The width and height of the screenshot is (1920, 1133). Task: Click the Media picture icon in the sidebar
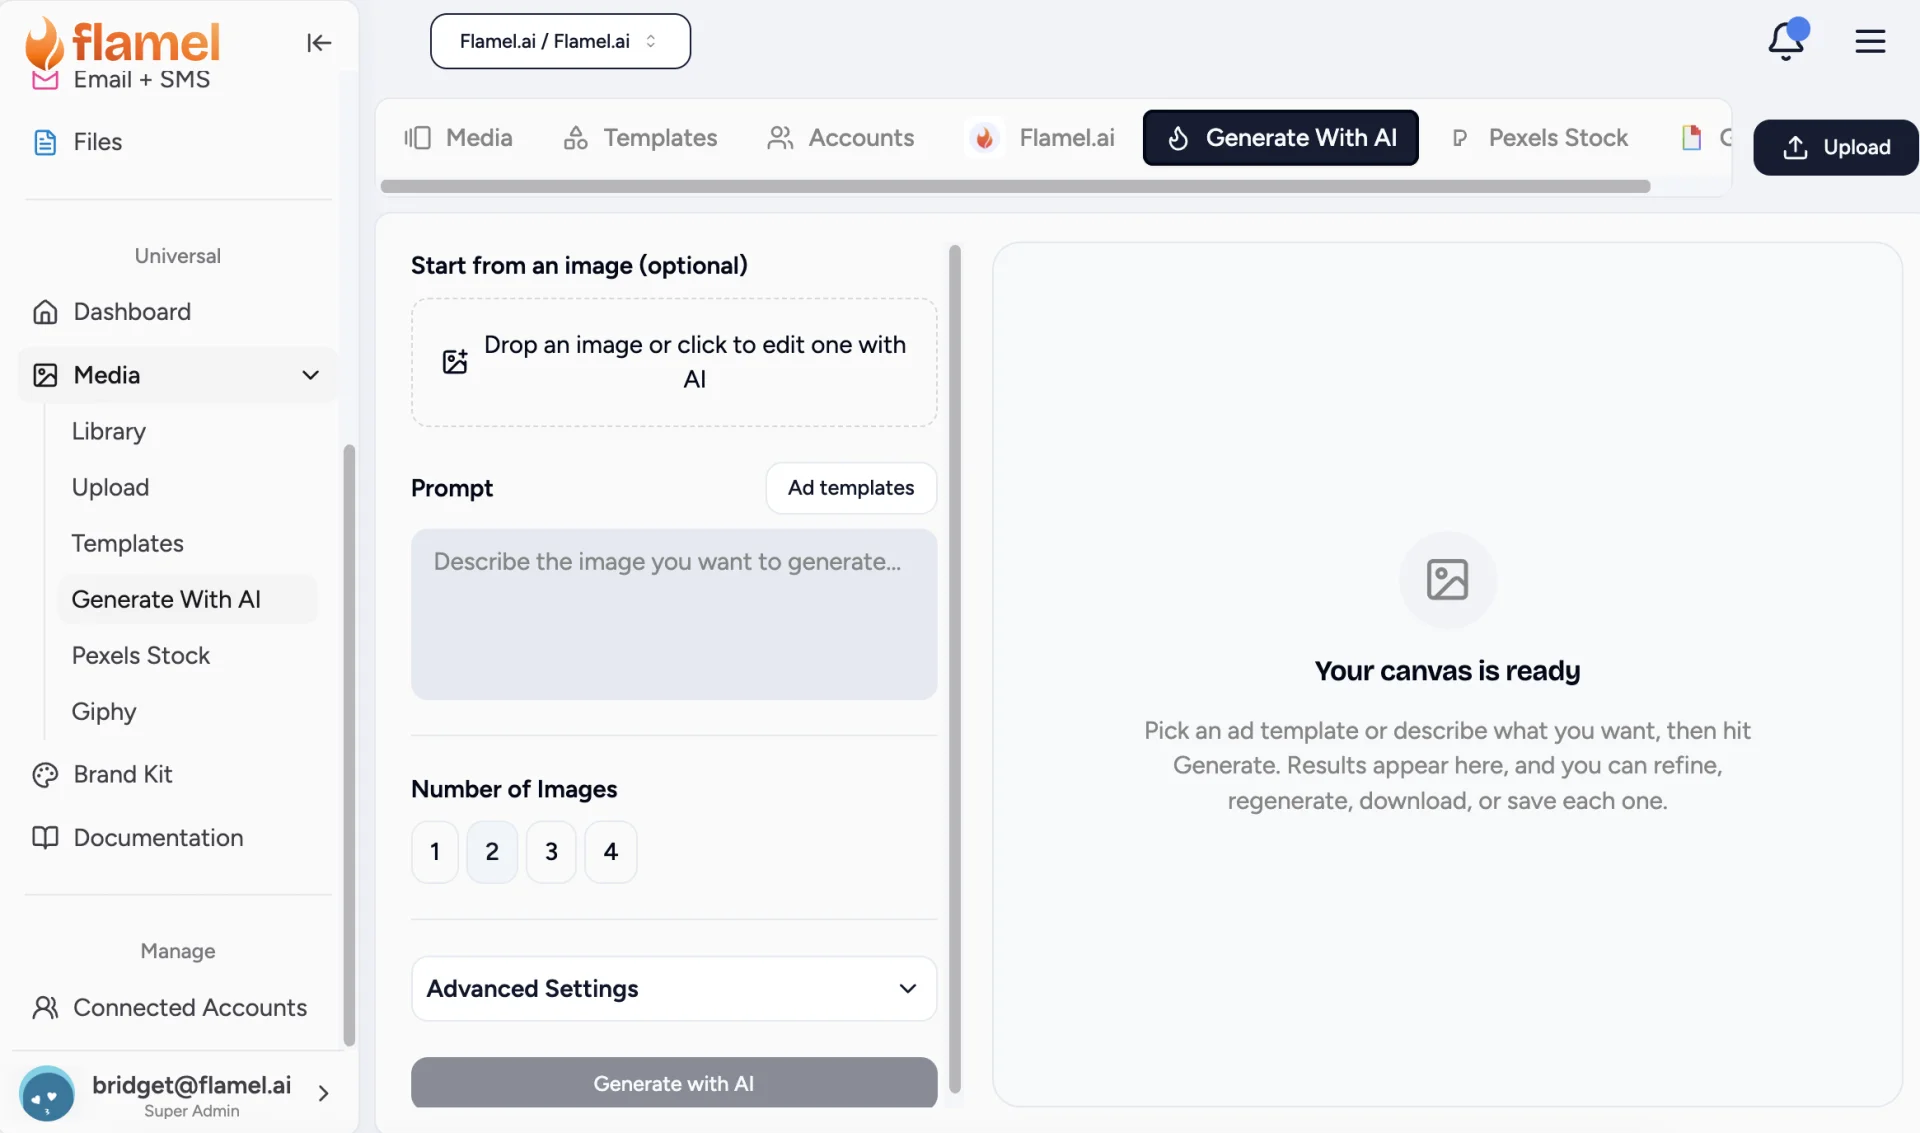[45, 375]
